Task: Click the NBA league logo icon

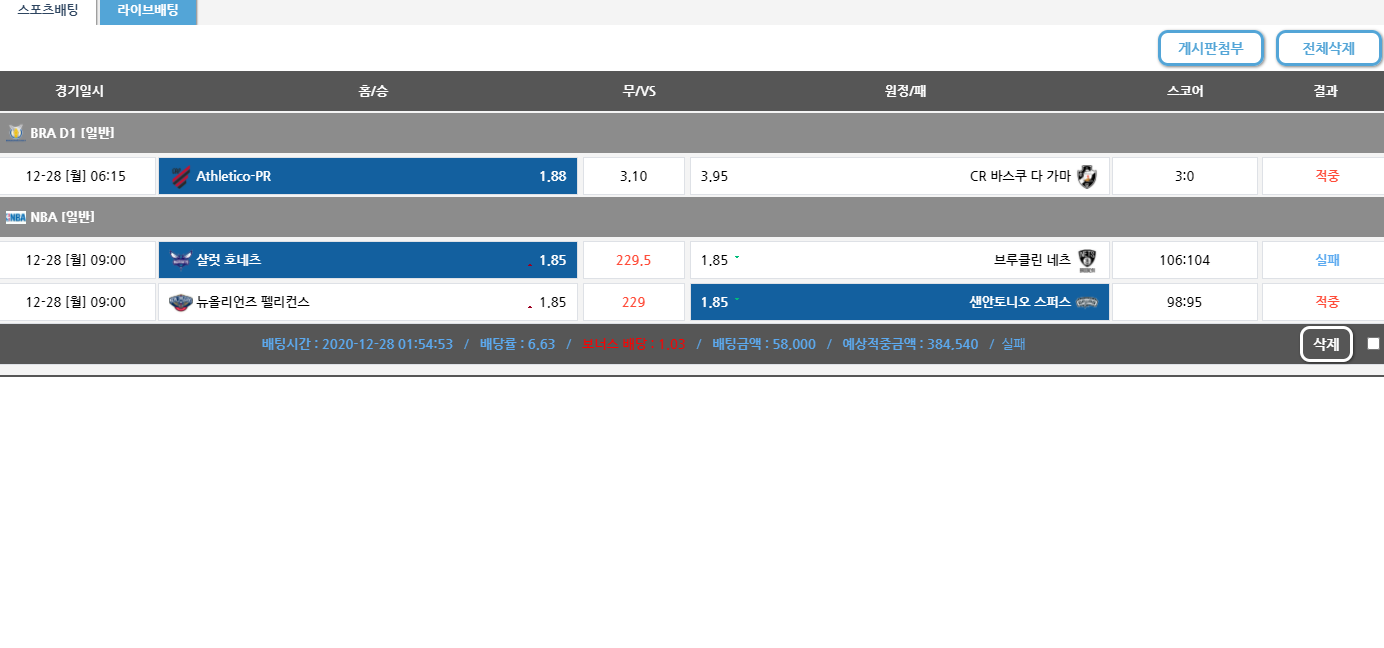Action: (15, 217)
